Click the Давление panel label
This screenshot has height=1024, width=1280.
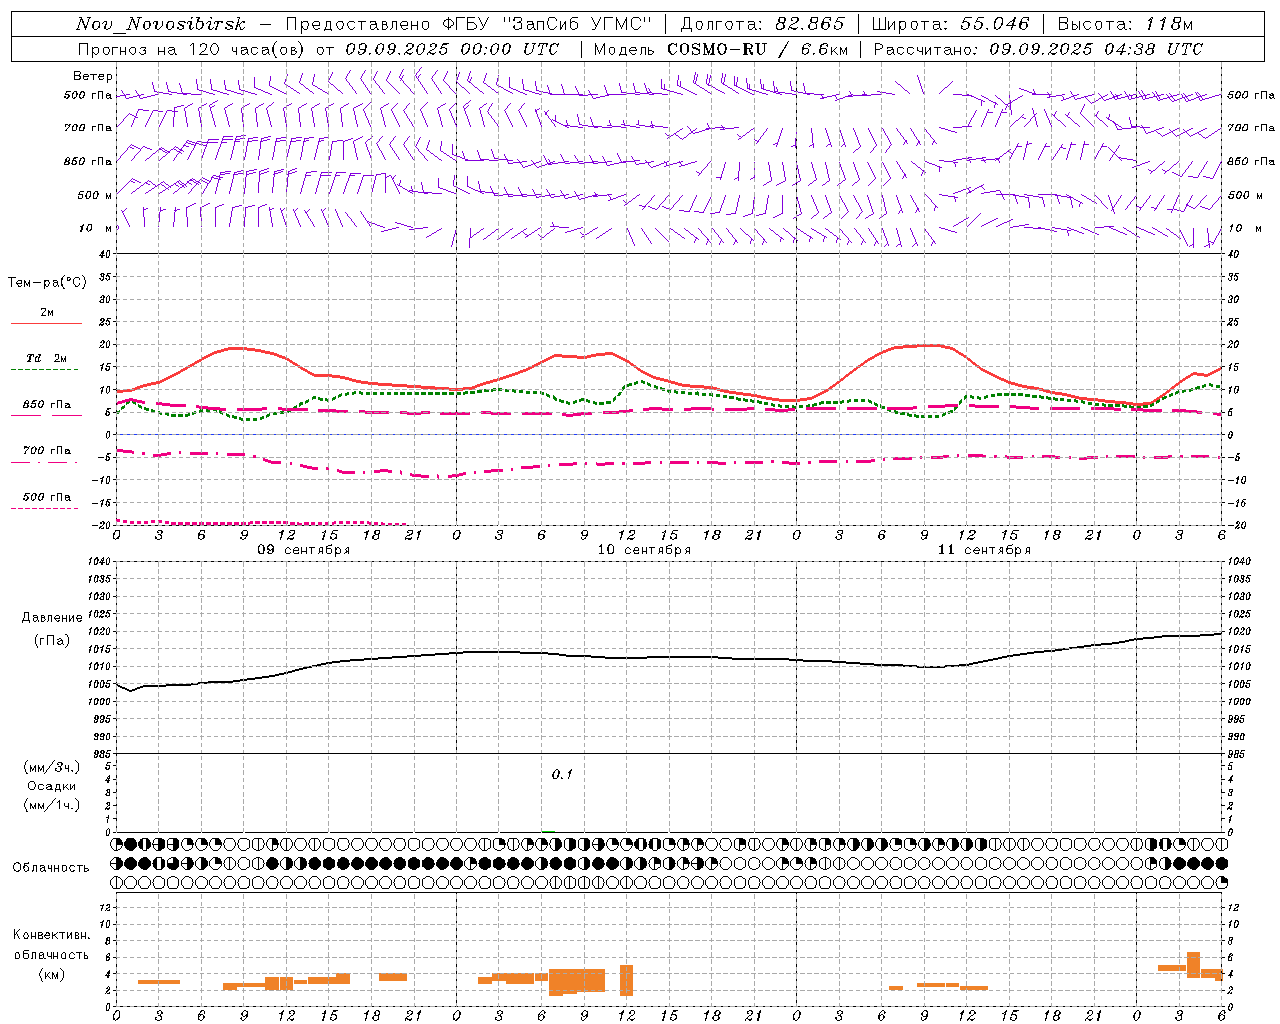coord(52,618)
